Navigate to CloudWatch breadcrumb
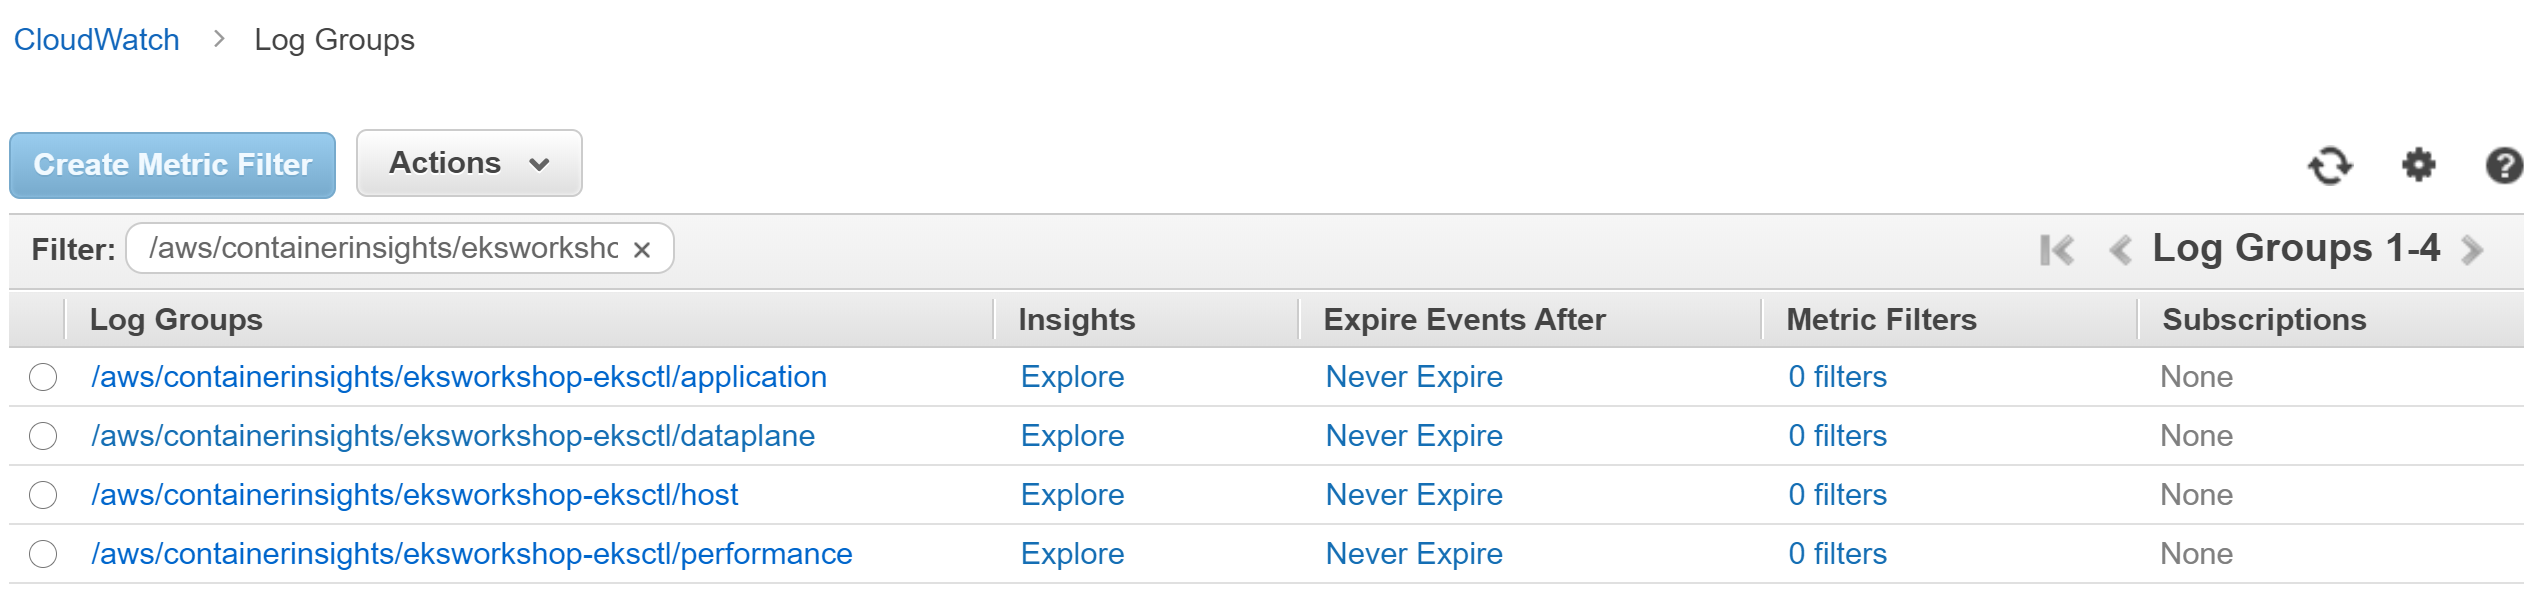The image size is (2524, 606). pyautogui.click(x=97, y=40)
